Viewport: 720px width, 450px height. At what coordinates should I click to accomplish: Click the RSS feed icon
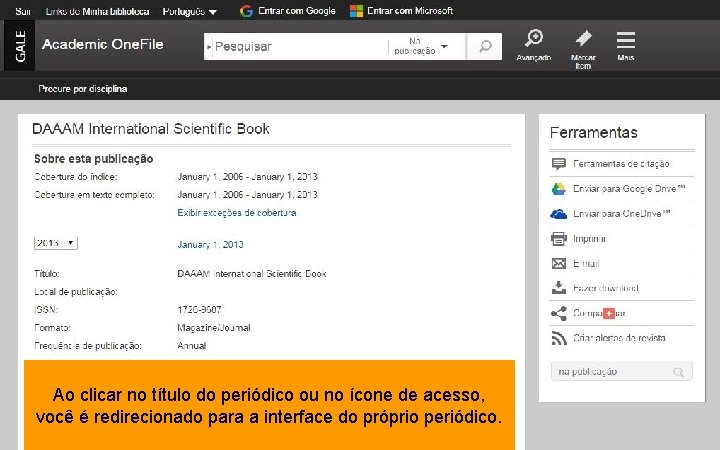(559, 338)
